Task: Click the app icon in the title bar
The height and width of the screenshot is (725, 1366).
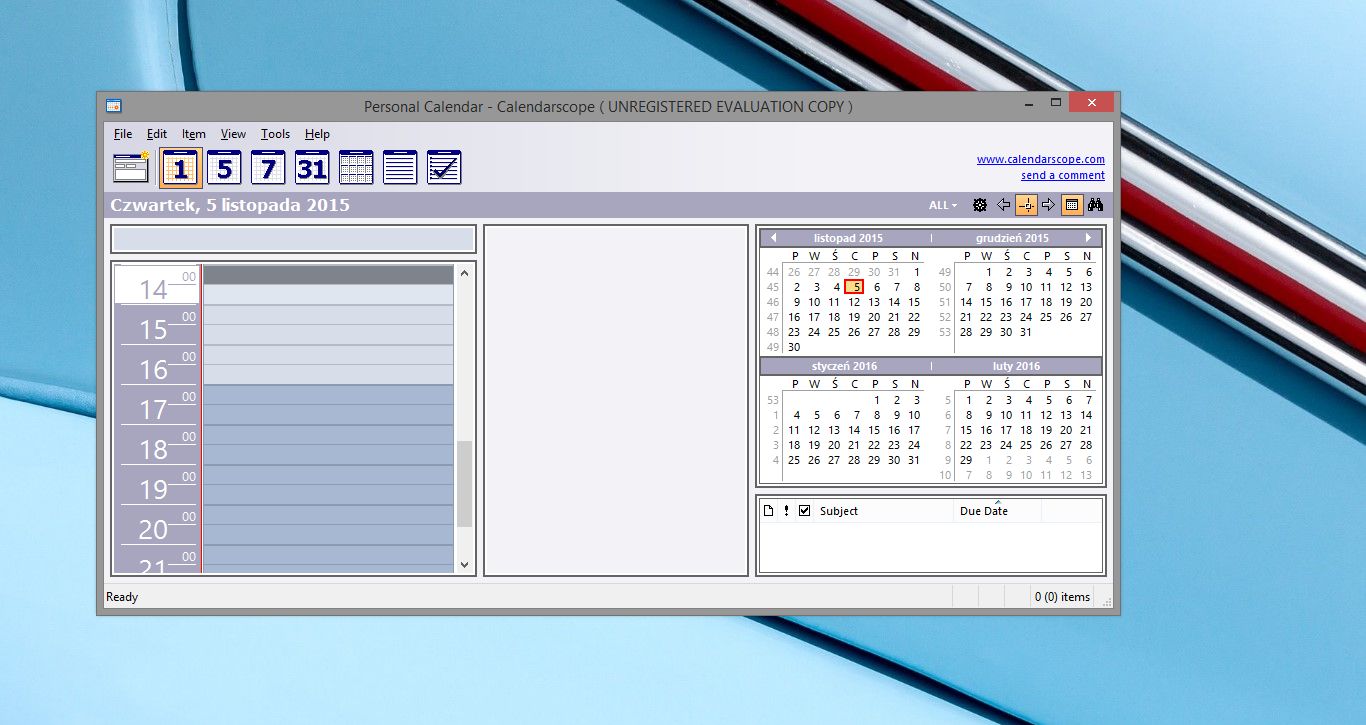Action: tap(114, 106)
